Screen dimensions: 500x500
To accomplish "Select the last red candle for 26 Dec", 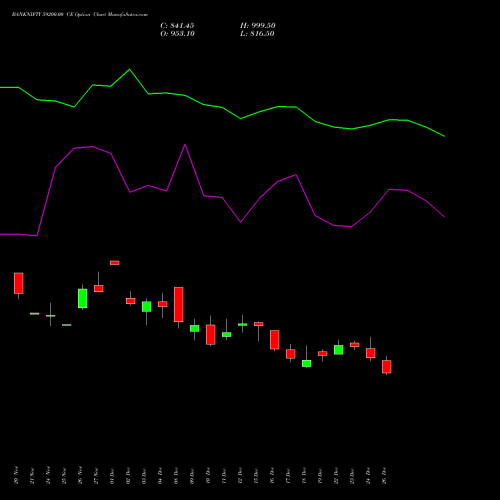I will pos(387,367).
